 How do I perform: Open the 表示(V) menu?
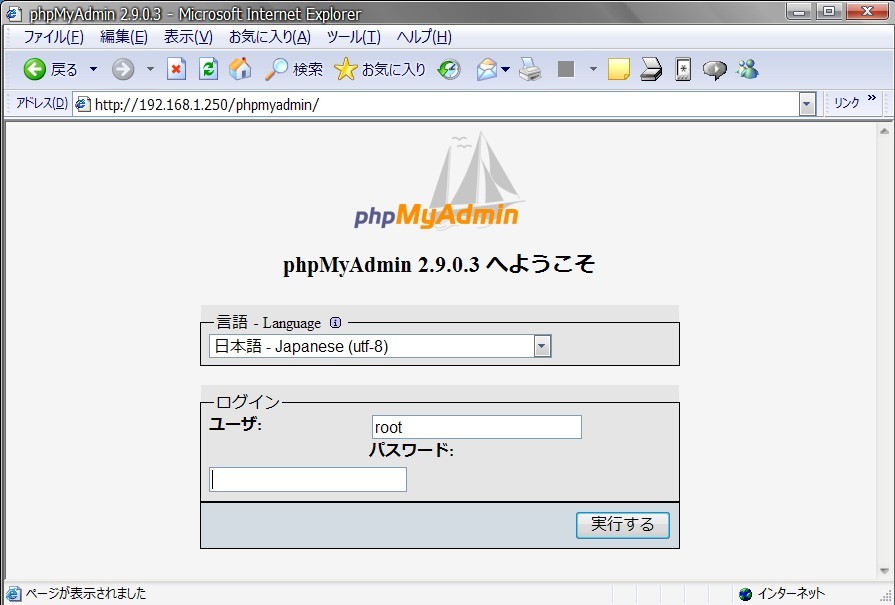[188, 37]
